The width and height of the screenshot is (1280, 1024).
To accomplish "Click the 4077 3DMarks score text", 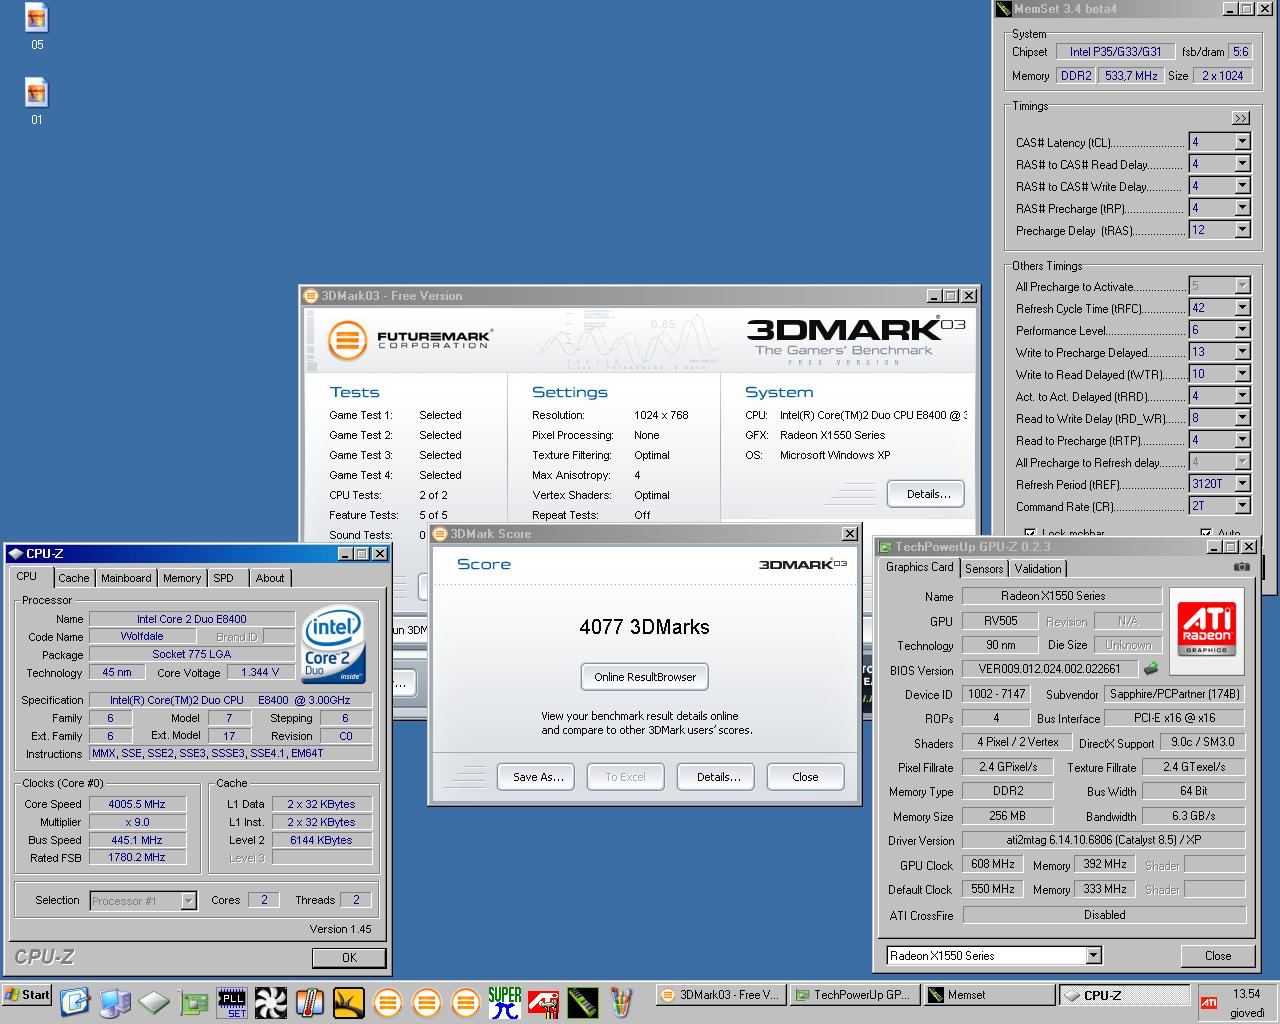I will tap(644, 627).
